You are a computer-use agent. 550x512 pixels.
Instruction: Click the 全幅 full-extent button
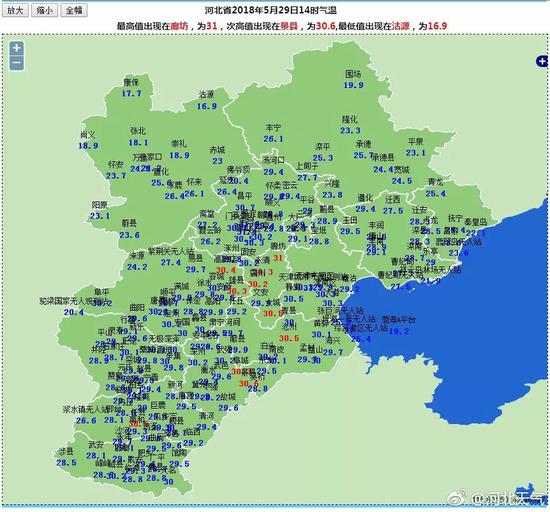(x=74, y=10)
